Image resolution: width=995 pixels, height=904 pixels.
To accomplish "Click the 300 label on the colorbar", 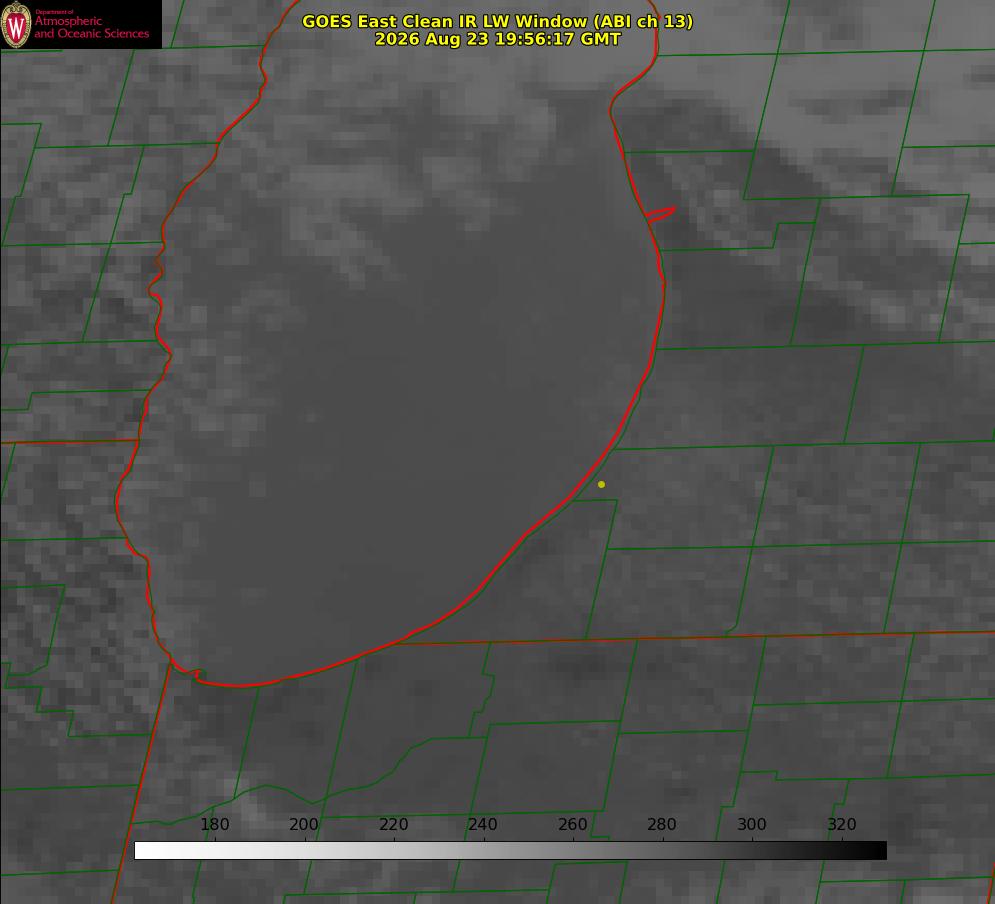I will coord(752,824).
